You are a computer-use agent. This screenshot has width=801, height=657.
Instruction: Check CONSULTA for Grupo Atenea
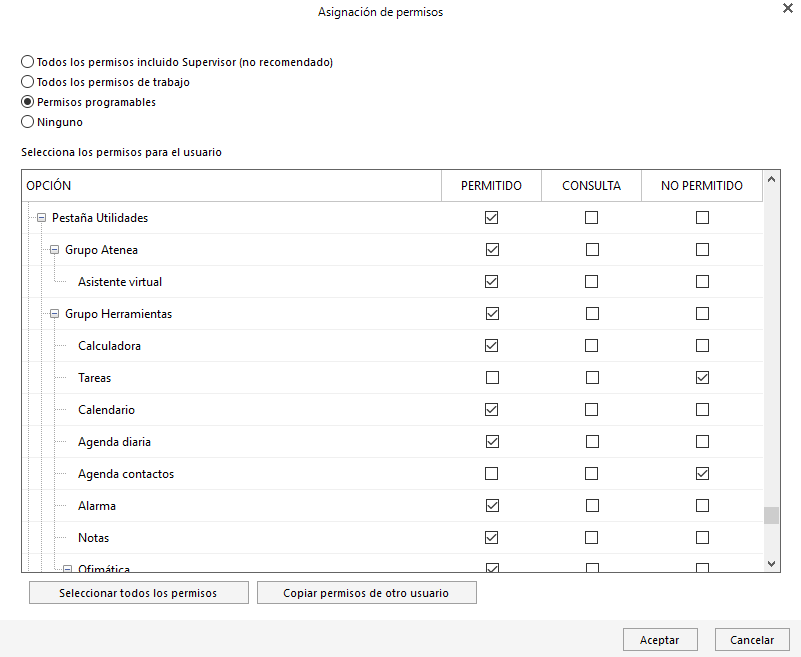[593, 250]
